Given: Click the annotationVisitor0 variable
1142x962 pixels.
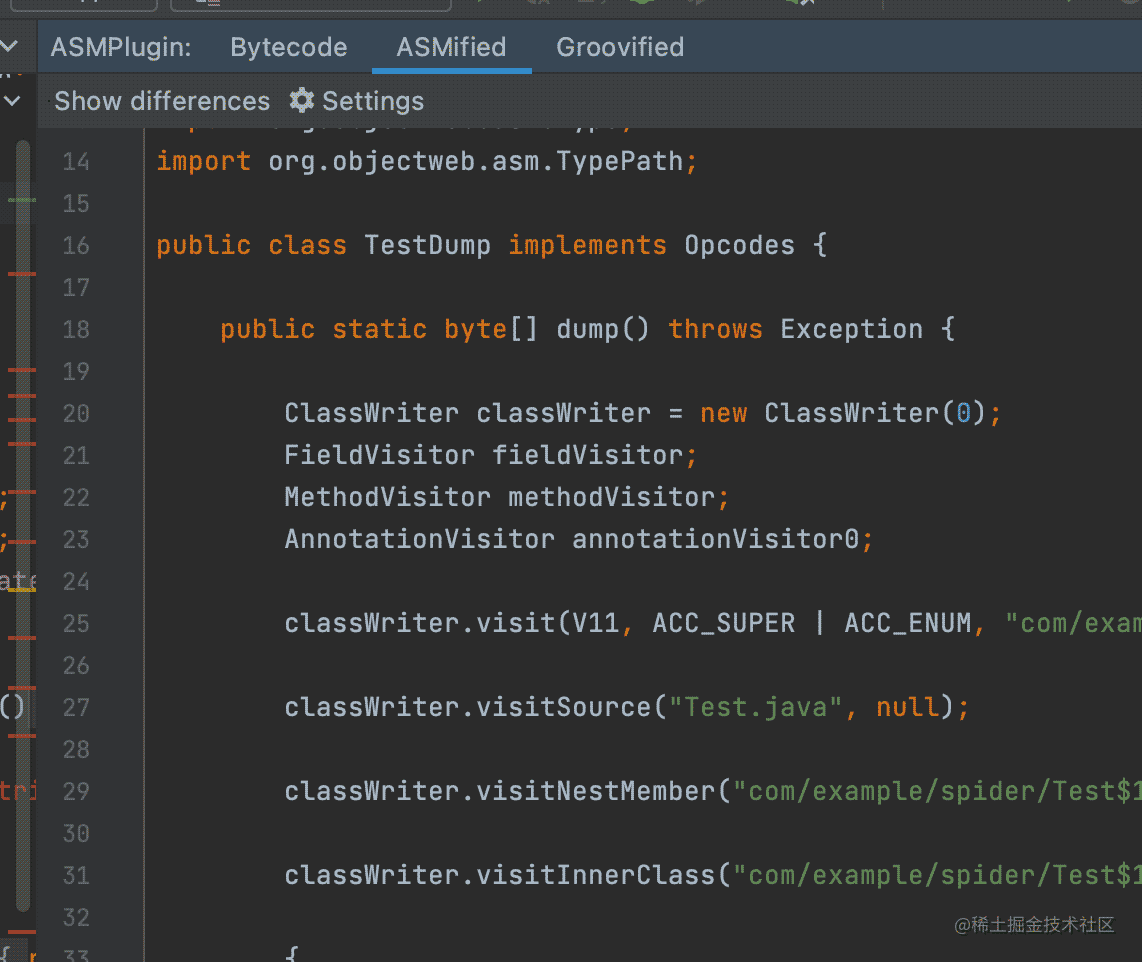Looking at the screenshot, I should coord(716,540).
